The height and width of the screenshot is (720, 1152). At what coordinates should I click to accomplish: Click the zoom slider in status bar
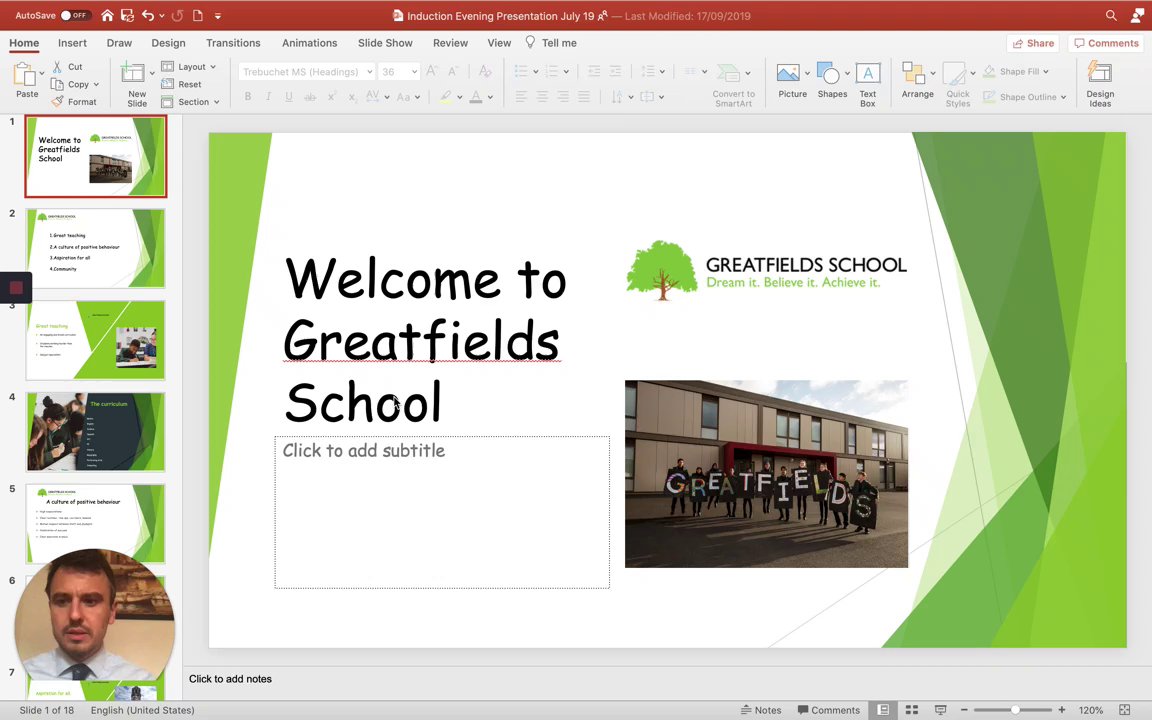[1012, 710]
